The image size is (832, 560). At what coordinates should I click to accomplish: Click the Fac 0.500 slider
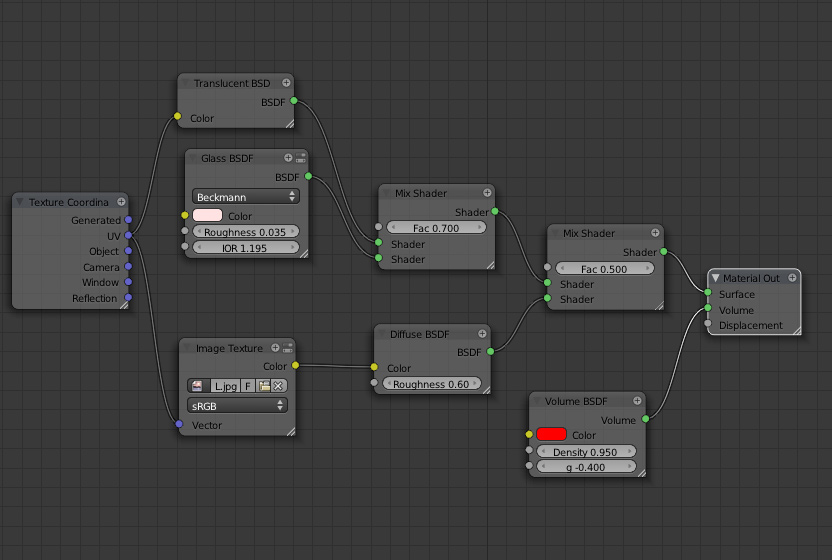[604, 269]
